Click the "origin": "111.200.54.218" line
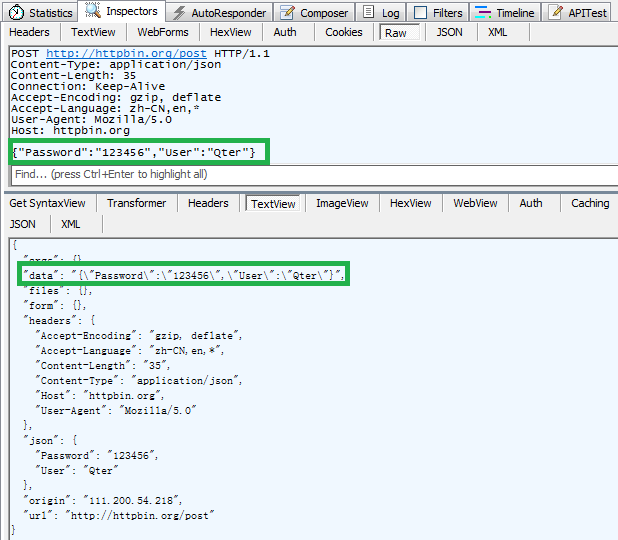The image size is (618, 540). [x=102, y=500]
